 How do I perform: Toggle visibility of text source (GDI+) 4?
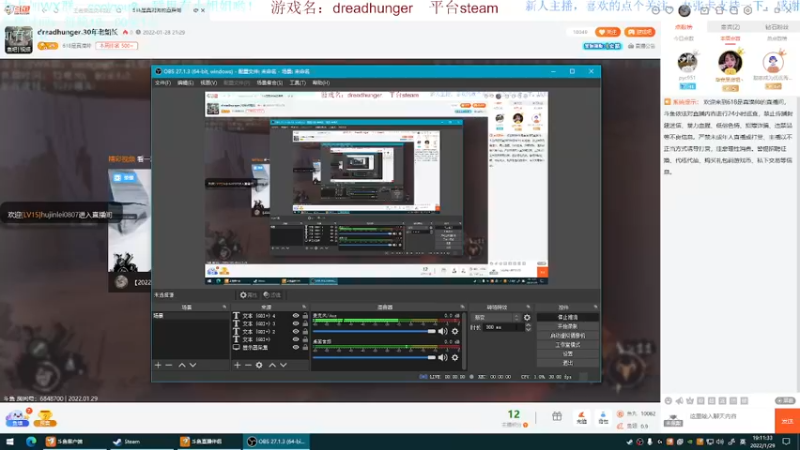pyautogui.click(x=295, y=316)
